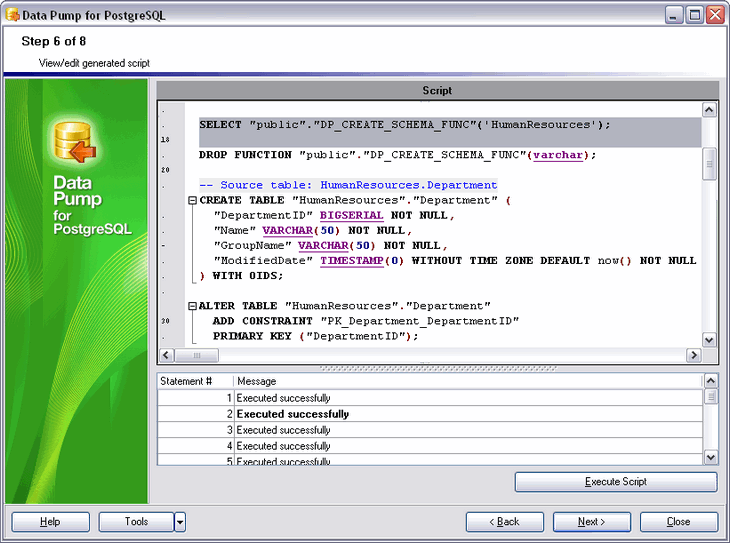Go to the Next step
This screenshot has width=730, height=543.
pyautogui.click(x=591, y=522)
